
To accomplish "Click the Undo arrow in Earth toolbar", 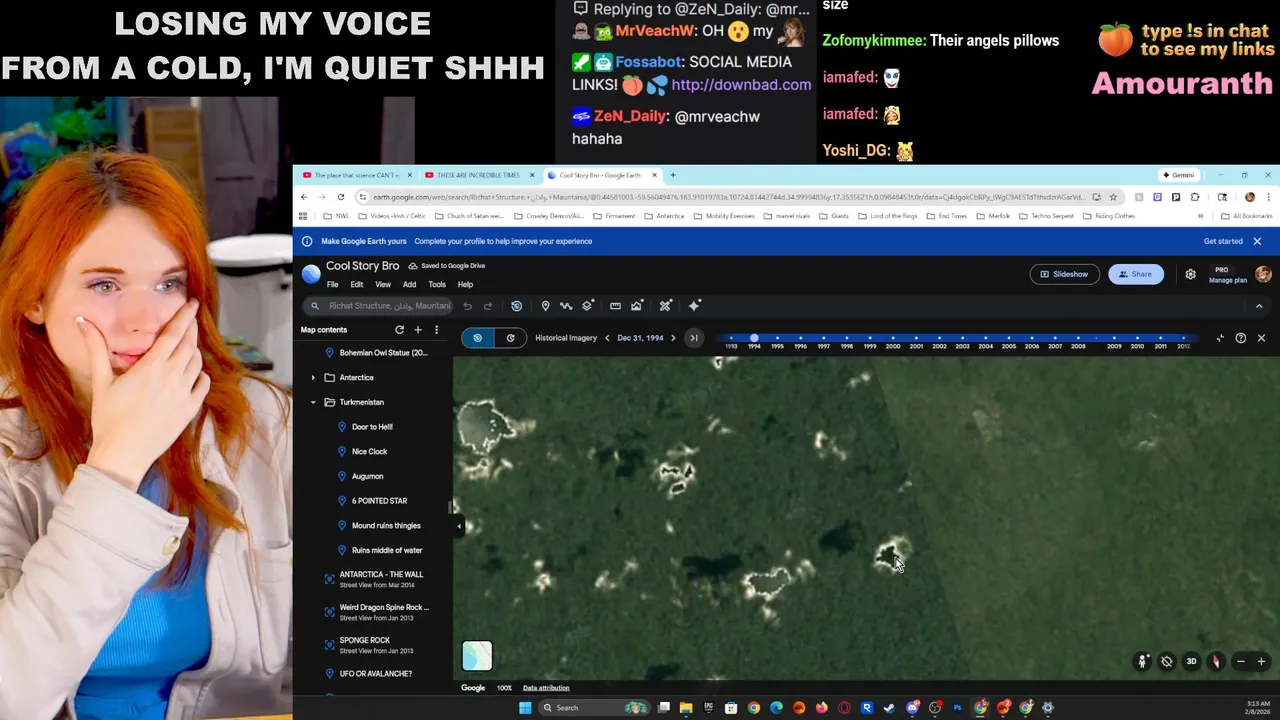I will pos(467,306).
